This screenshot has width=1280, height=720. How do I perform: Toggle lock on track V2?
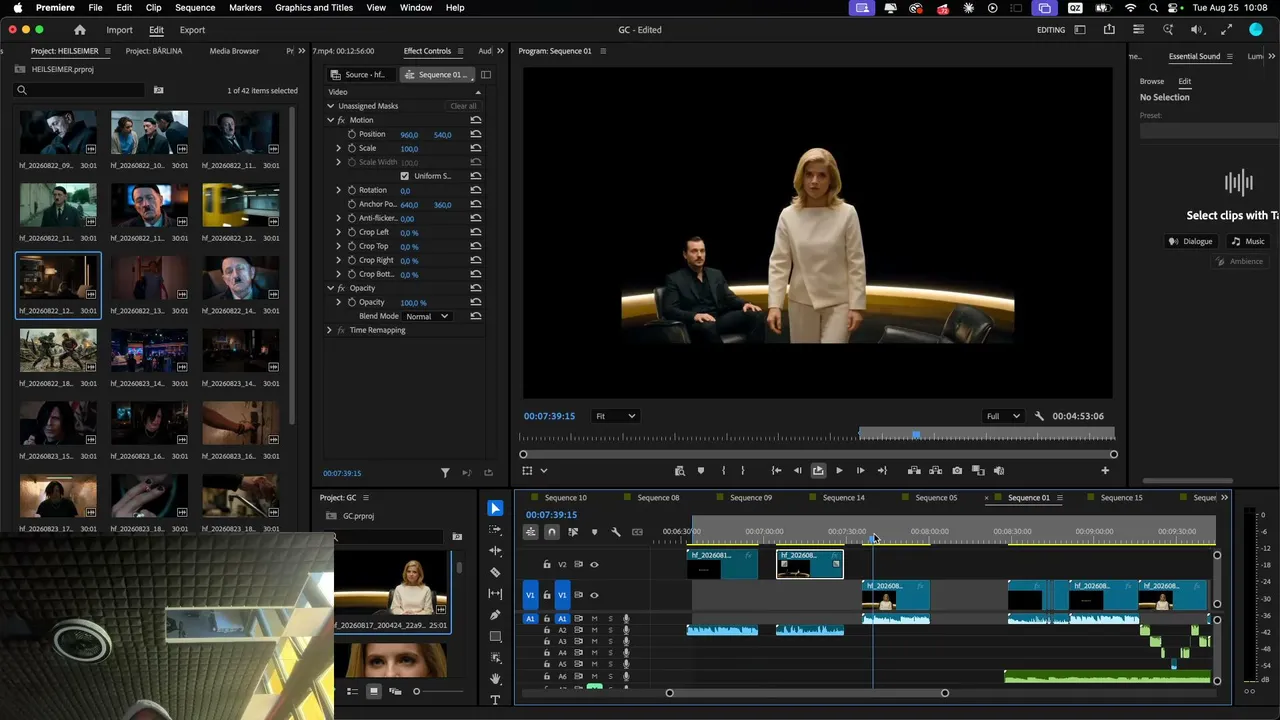(x=546, y=565)
